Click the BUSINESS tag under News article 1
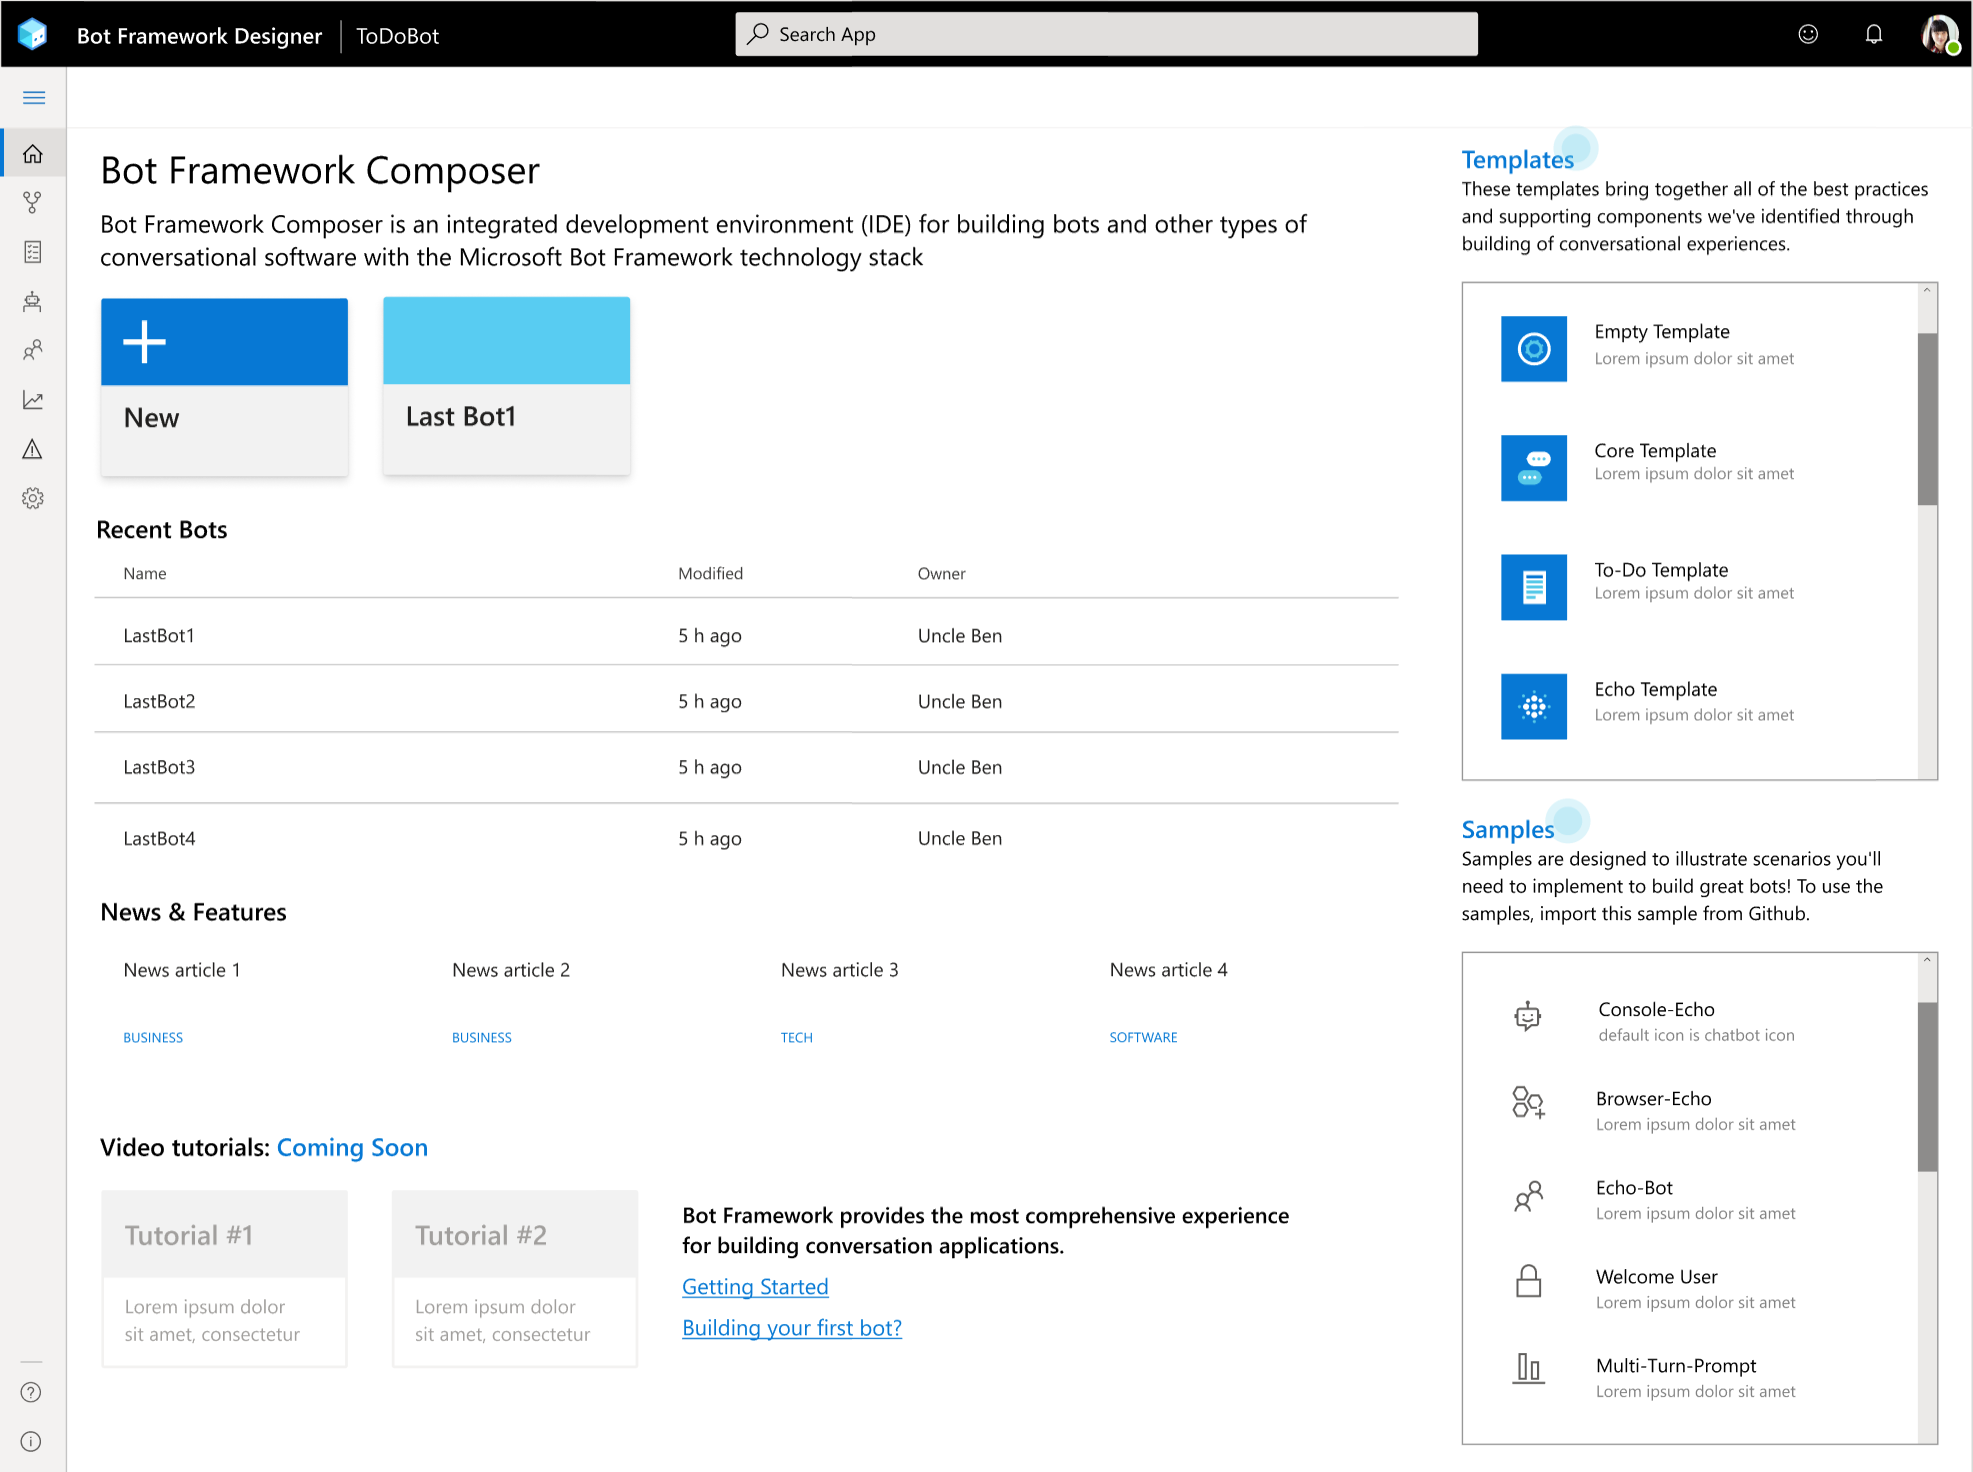This screenshot has width=1973, height=1472. point(153,1037)
